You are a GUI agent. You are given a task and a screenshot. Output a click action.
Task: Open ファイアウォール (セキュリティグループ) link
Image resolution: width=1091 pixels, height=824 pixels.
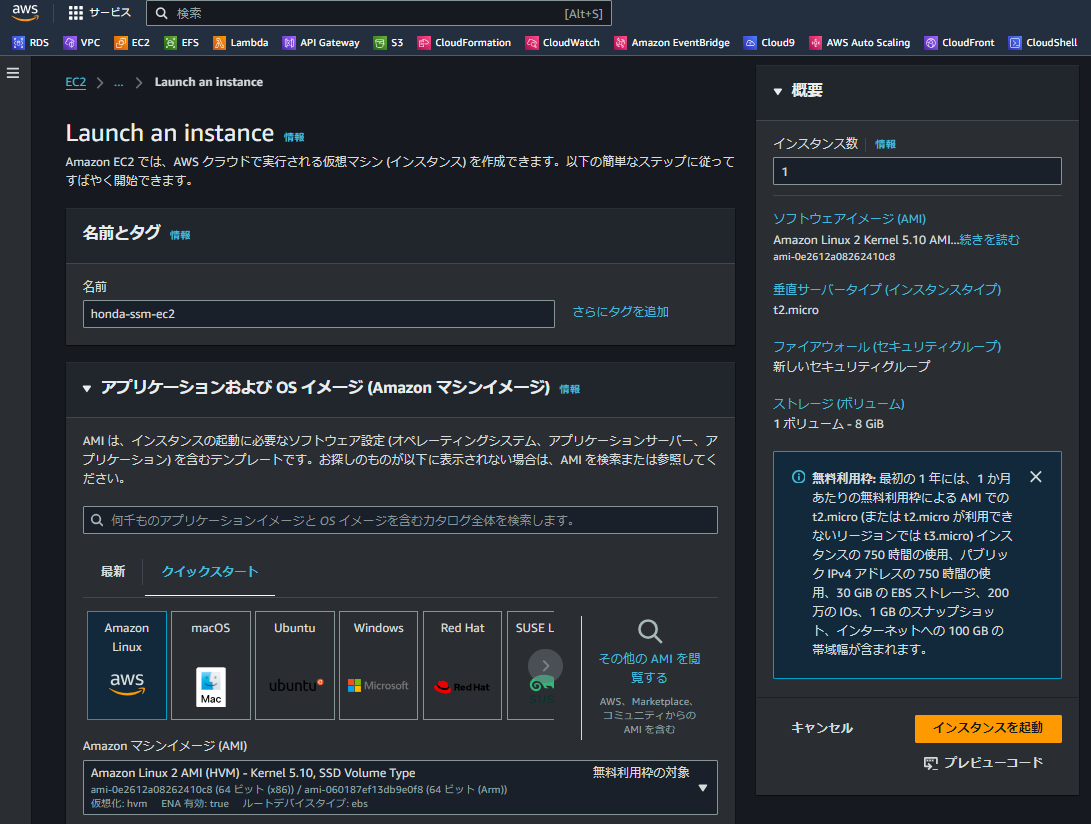pyautogui.click(x=887, y=347)
